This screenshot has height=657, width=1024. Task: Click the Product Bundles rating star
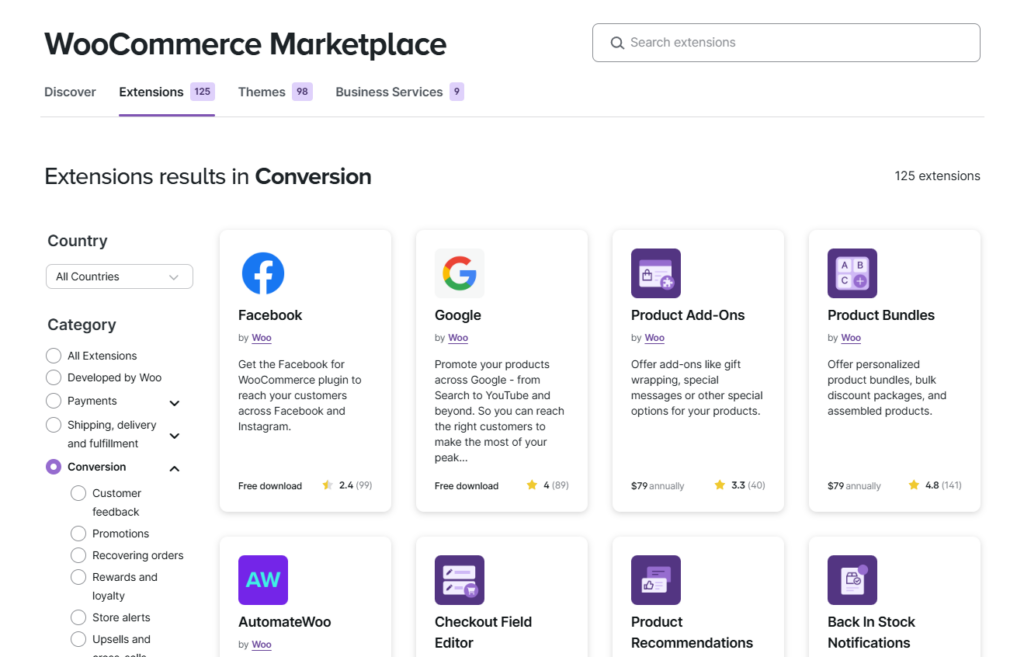(914, 485)
